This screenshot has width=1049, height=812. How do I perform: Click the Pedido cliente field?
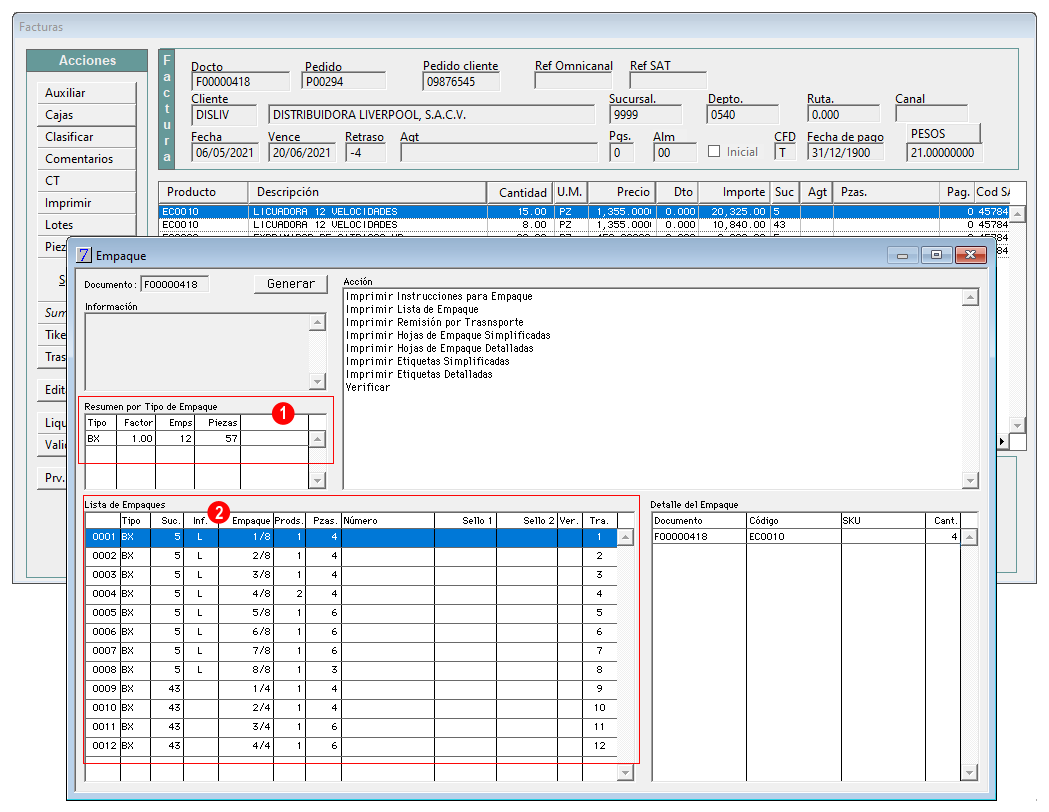click(x=461, y=82)
